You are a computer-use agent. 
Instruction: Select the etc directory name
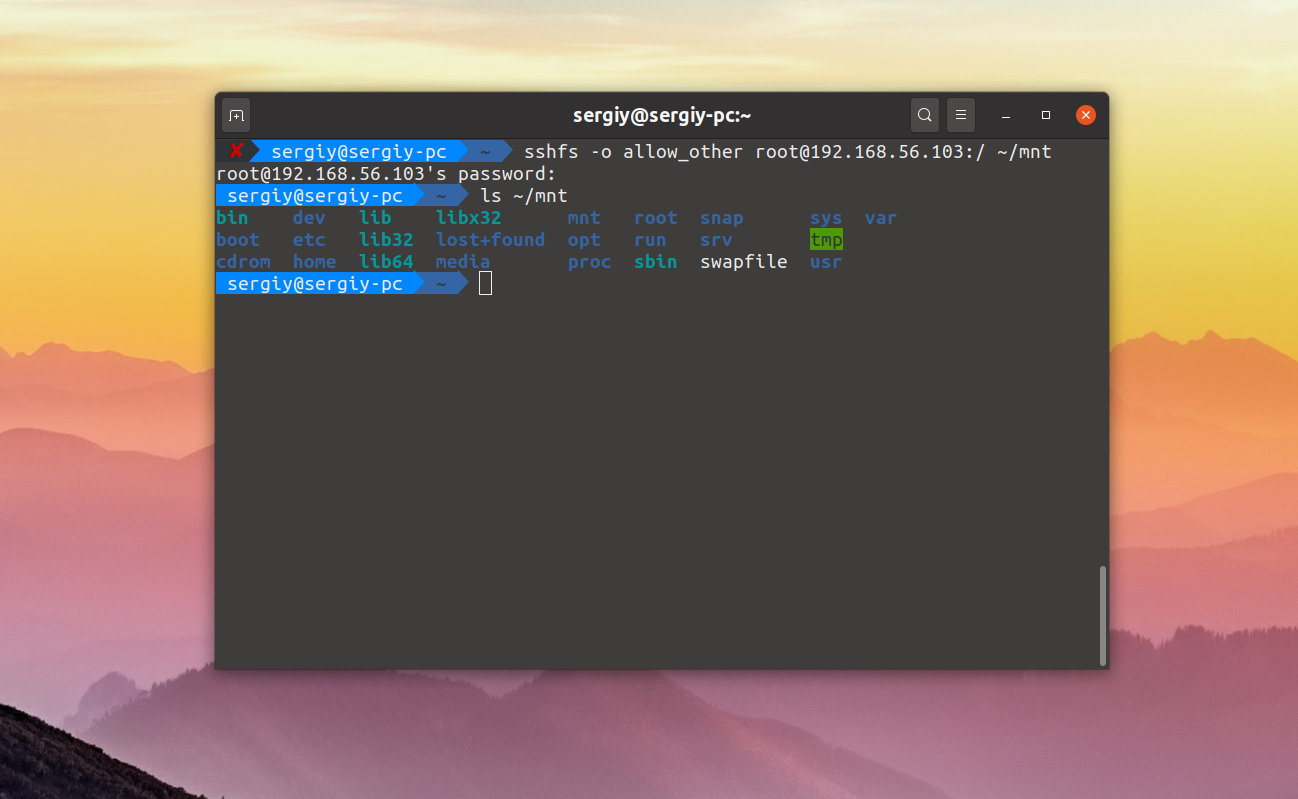[x=309, y=240]
